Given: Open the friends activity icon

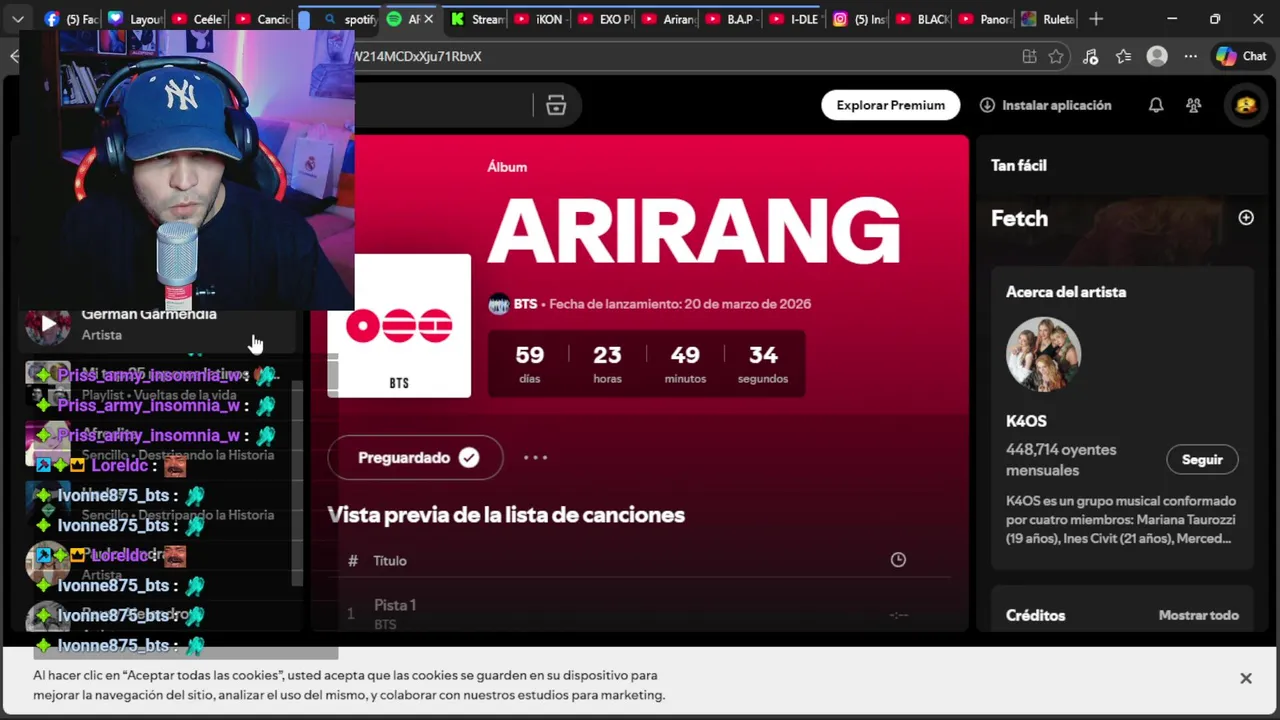Looking at the screenshot, I should pyautogui.click(x=1193, y=105).
